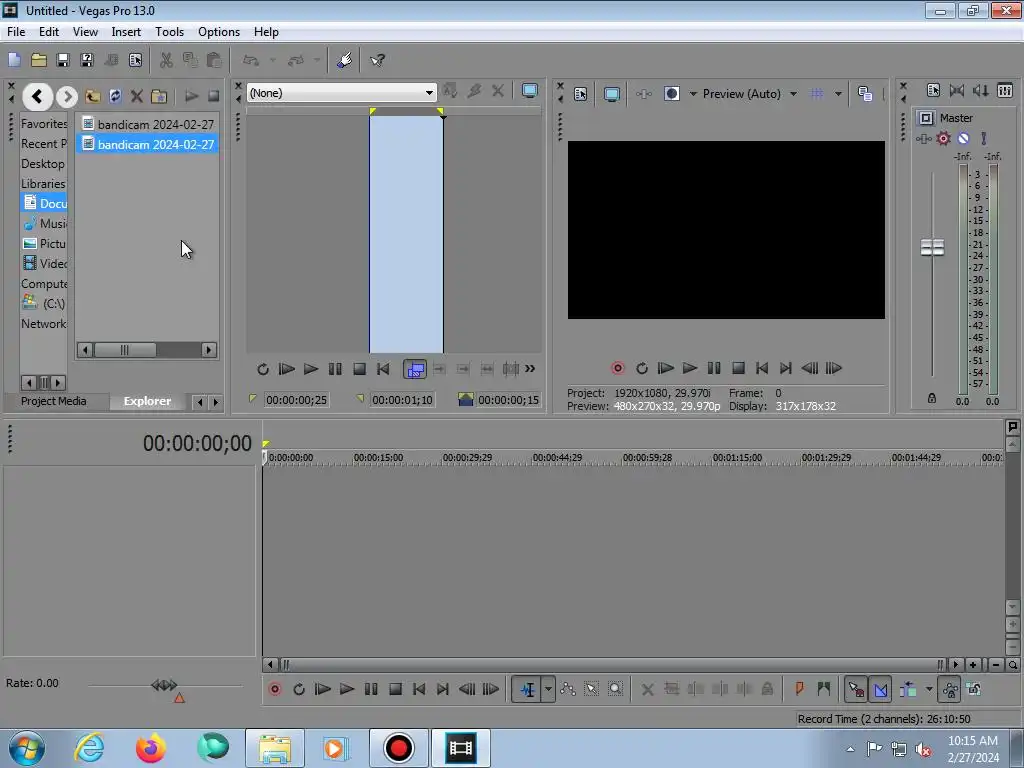Toggle Automatic Crossfades in the timeline toolbar
The width and height of the screenshot is (1024, 768).
point(880,689)
